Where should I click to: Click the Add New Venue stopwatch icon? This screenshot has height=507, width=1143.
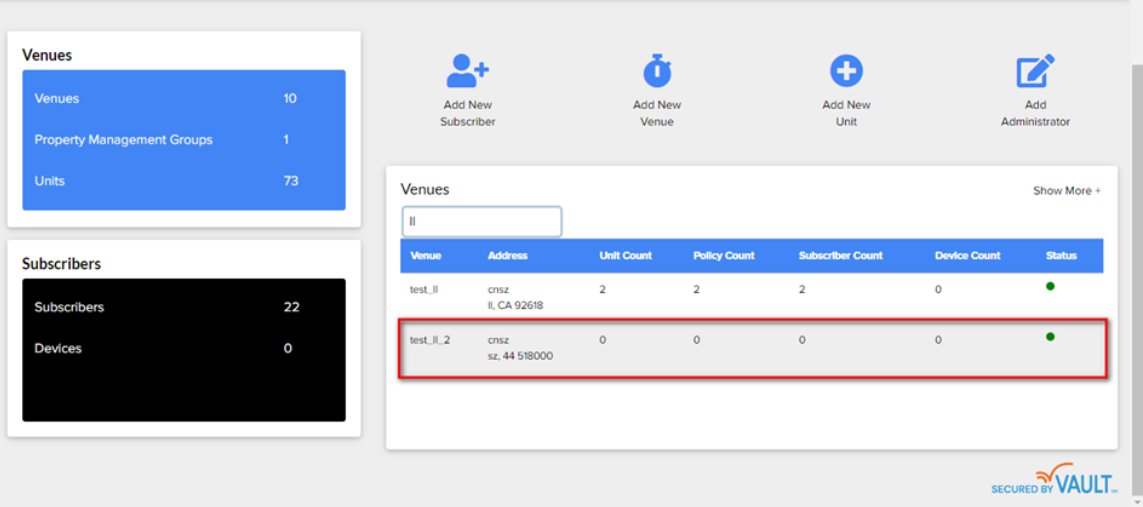point(657,72)
